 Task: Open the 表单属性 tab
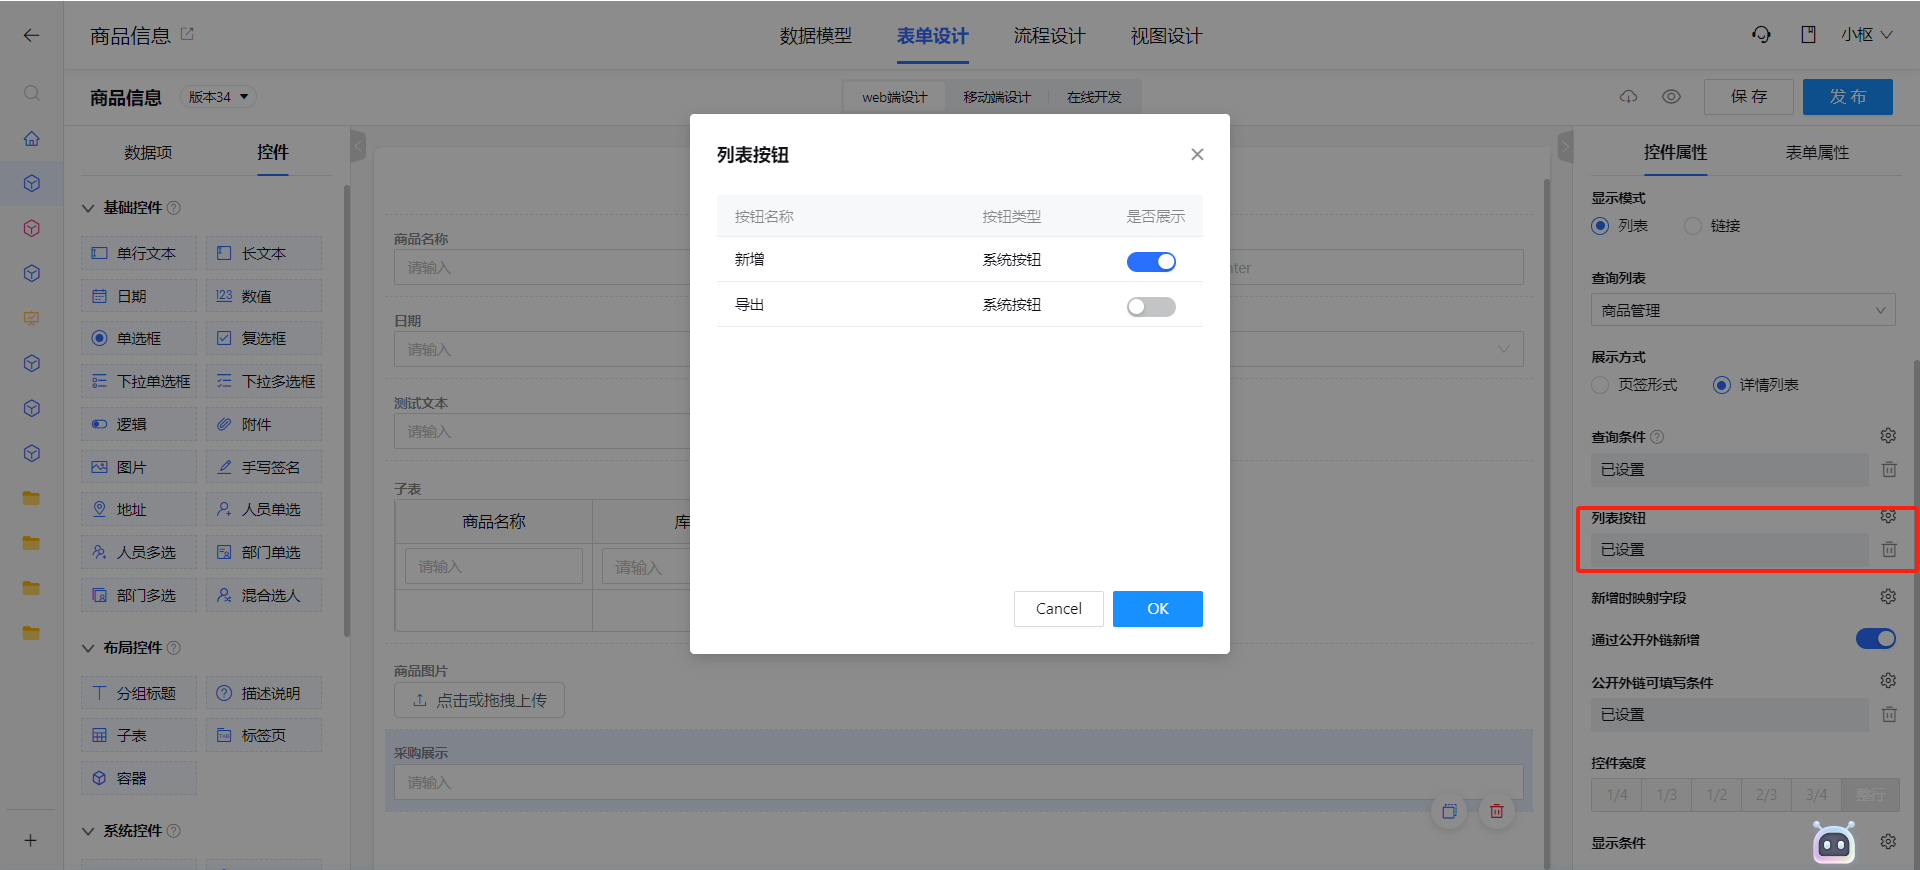point(1817,153)
